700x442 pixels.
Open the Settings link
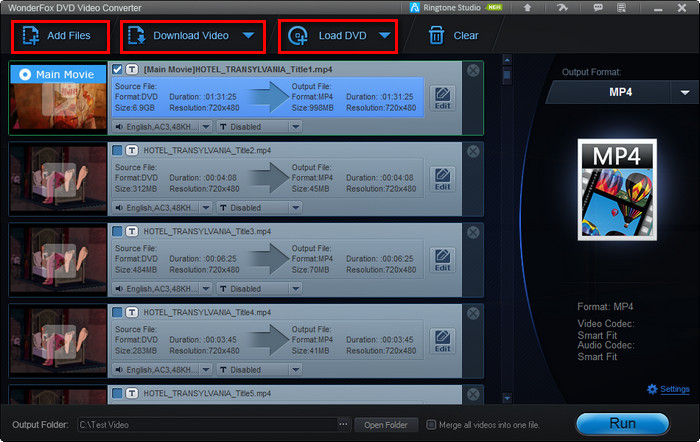(x=675, y=389)
